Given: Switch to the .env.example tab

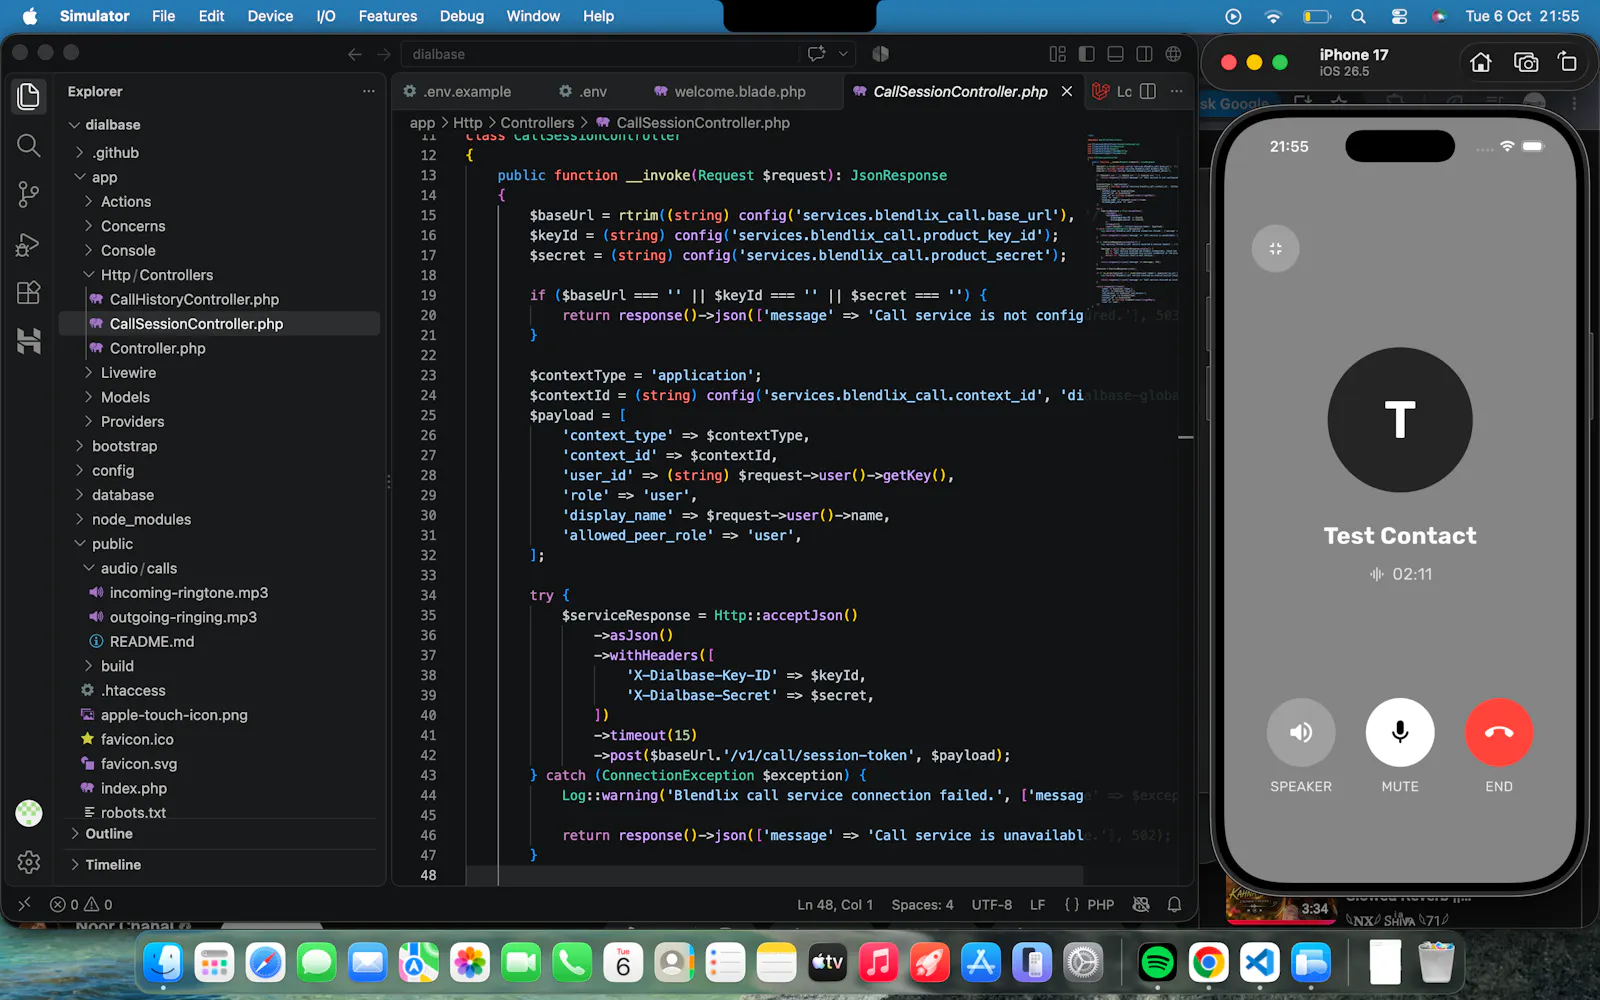Looking at the screenshot, I should click(458, 91).
